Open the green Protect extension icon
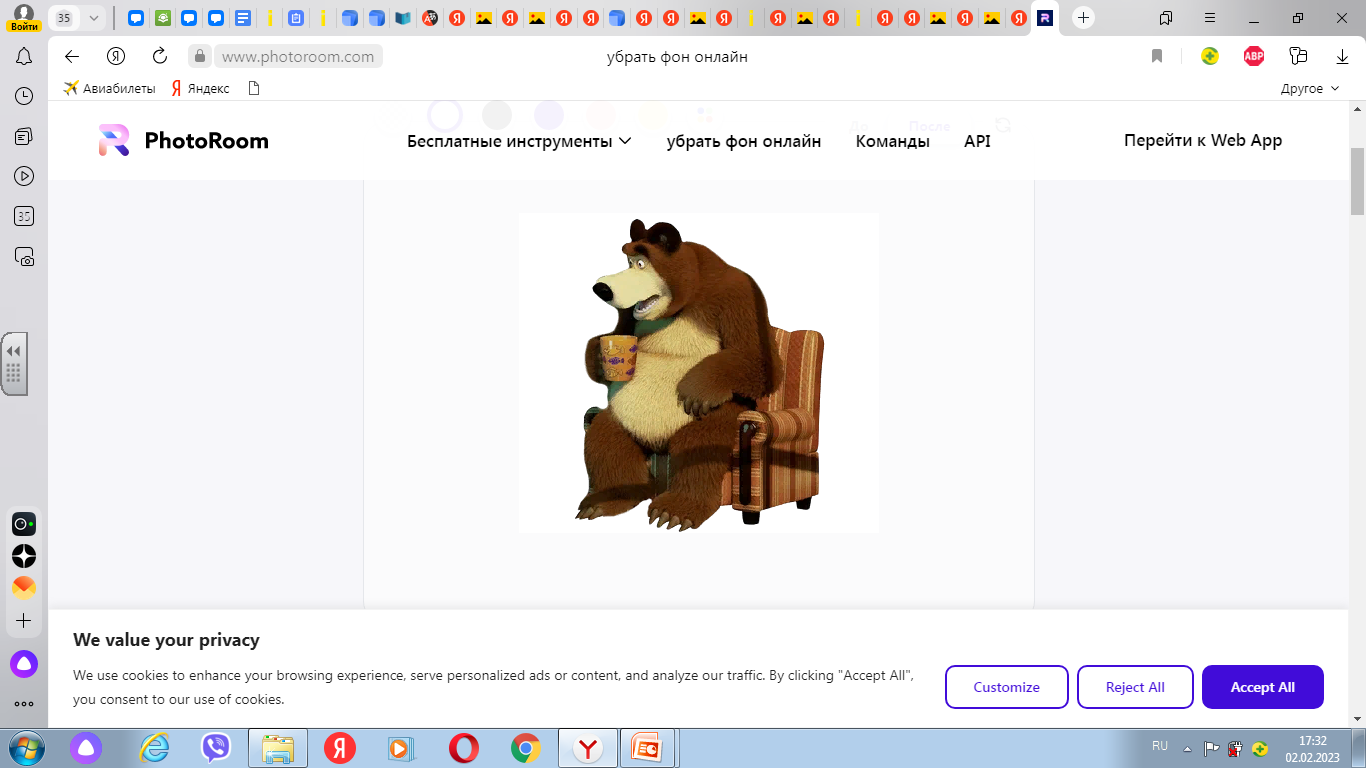Viewport: 1366px width, 768px height. [1210, 56]
